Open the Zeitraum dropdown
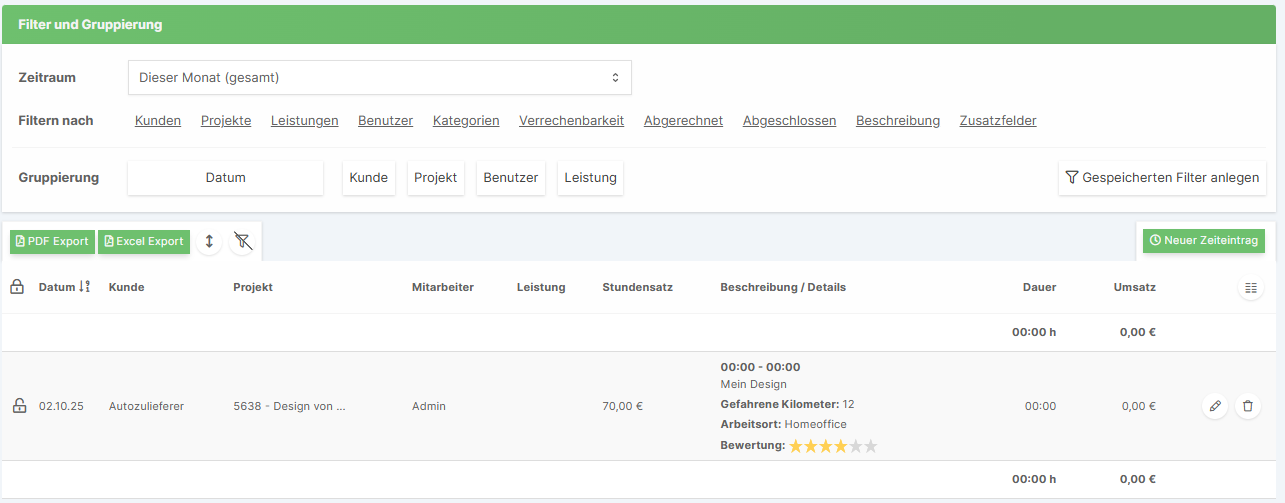 [x=379, y=77]
